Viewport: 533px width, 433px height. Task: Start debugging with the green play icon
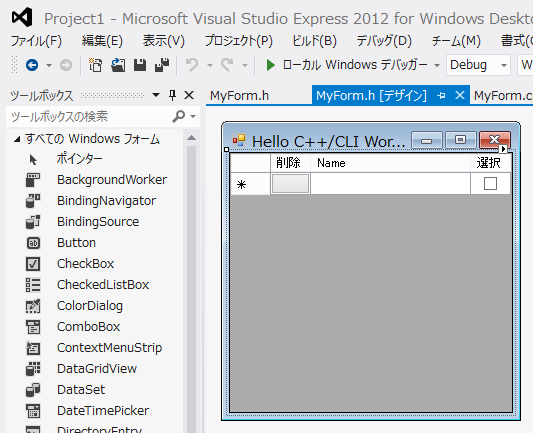[x=270, y=65]
